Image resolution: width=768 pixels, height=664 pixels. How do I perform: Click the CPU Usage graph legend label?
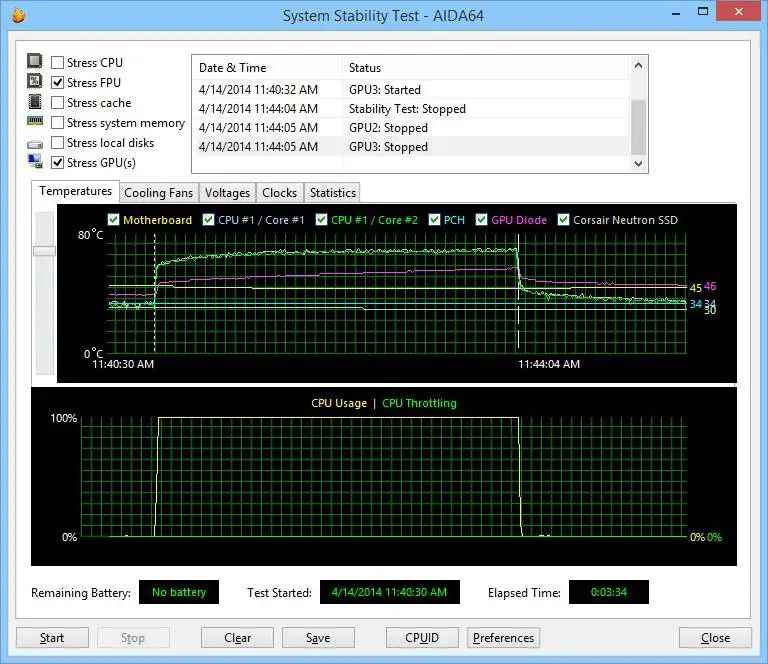click(x=339, y=403)
